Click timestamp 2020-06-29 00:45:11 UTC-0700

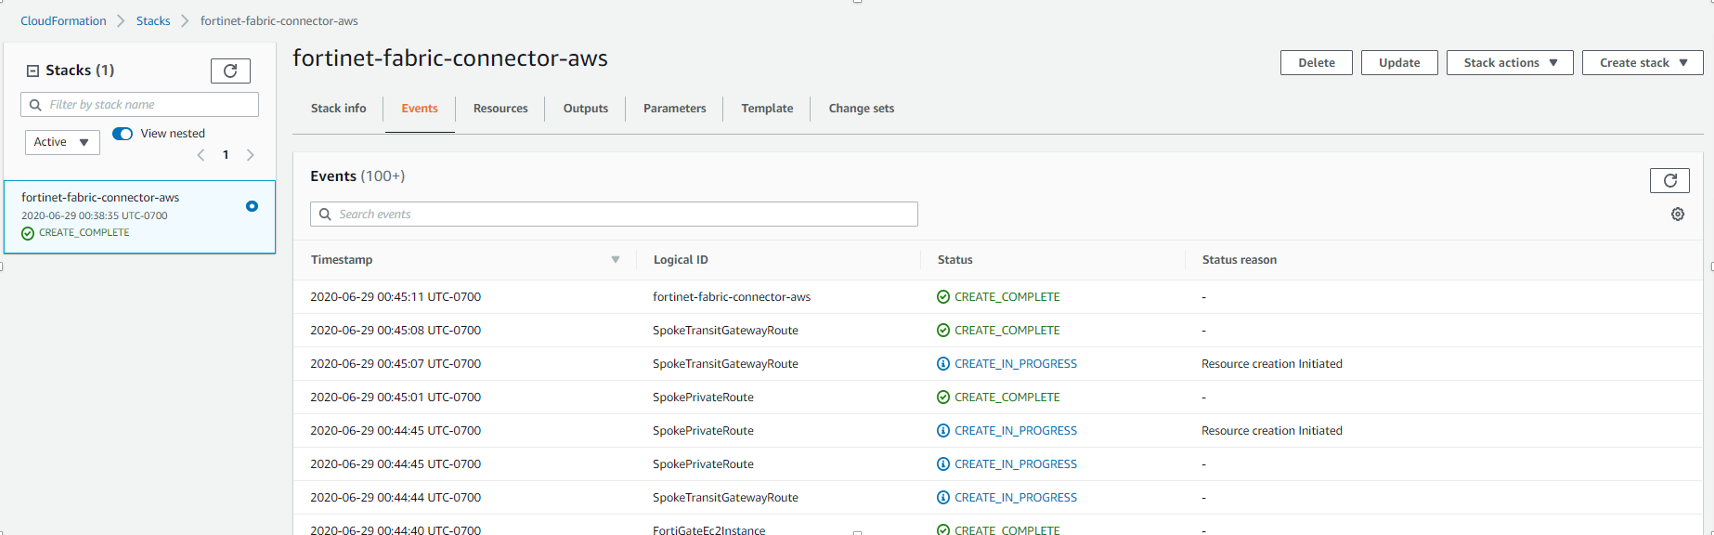coord(395,297)
